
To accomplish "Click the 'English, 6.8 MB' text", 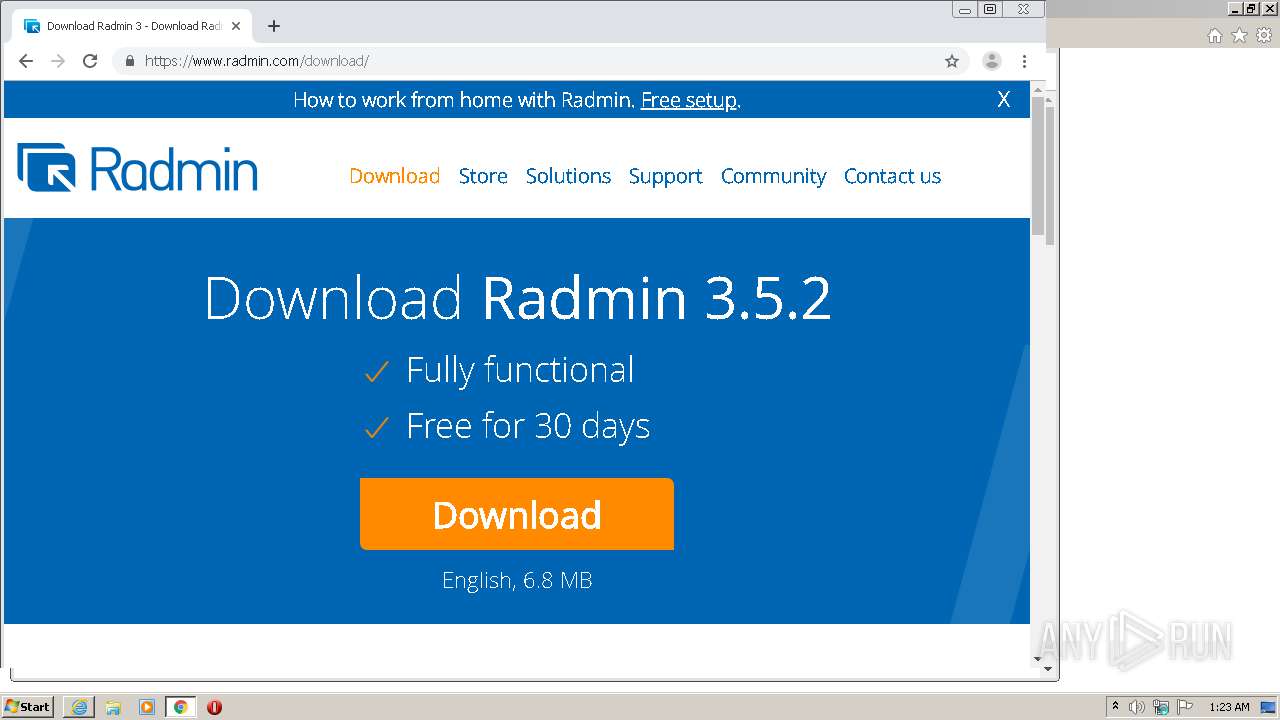I will [x=517, y=580].
